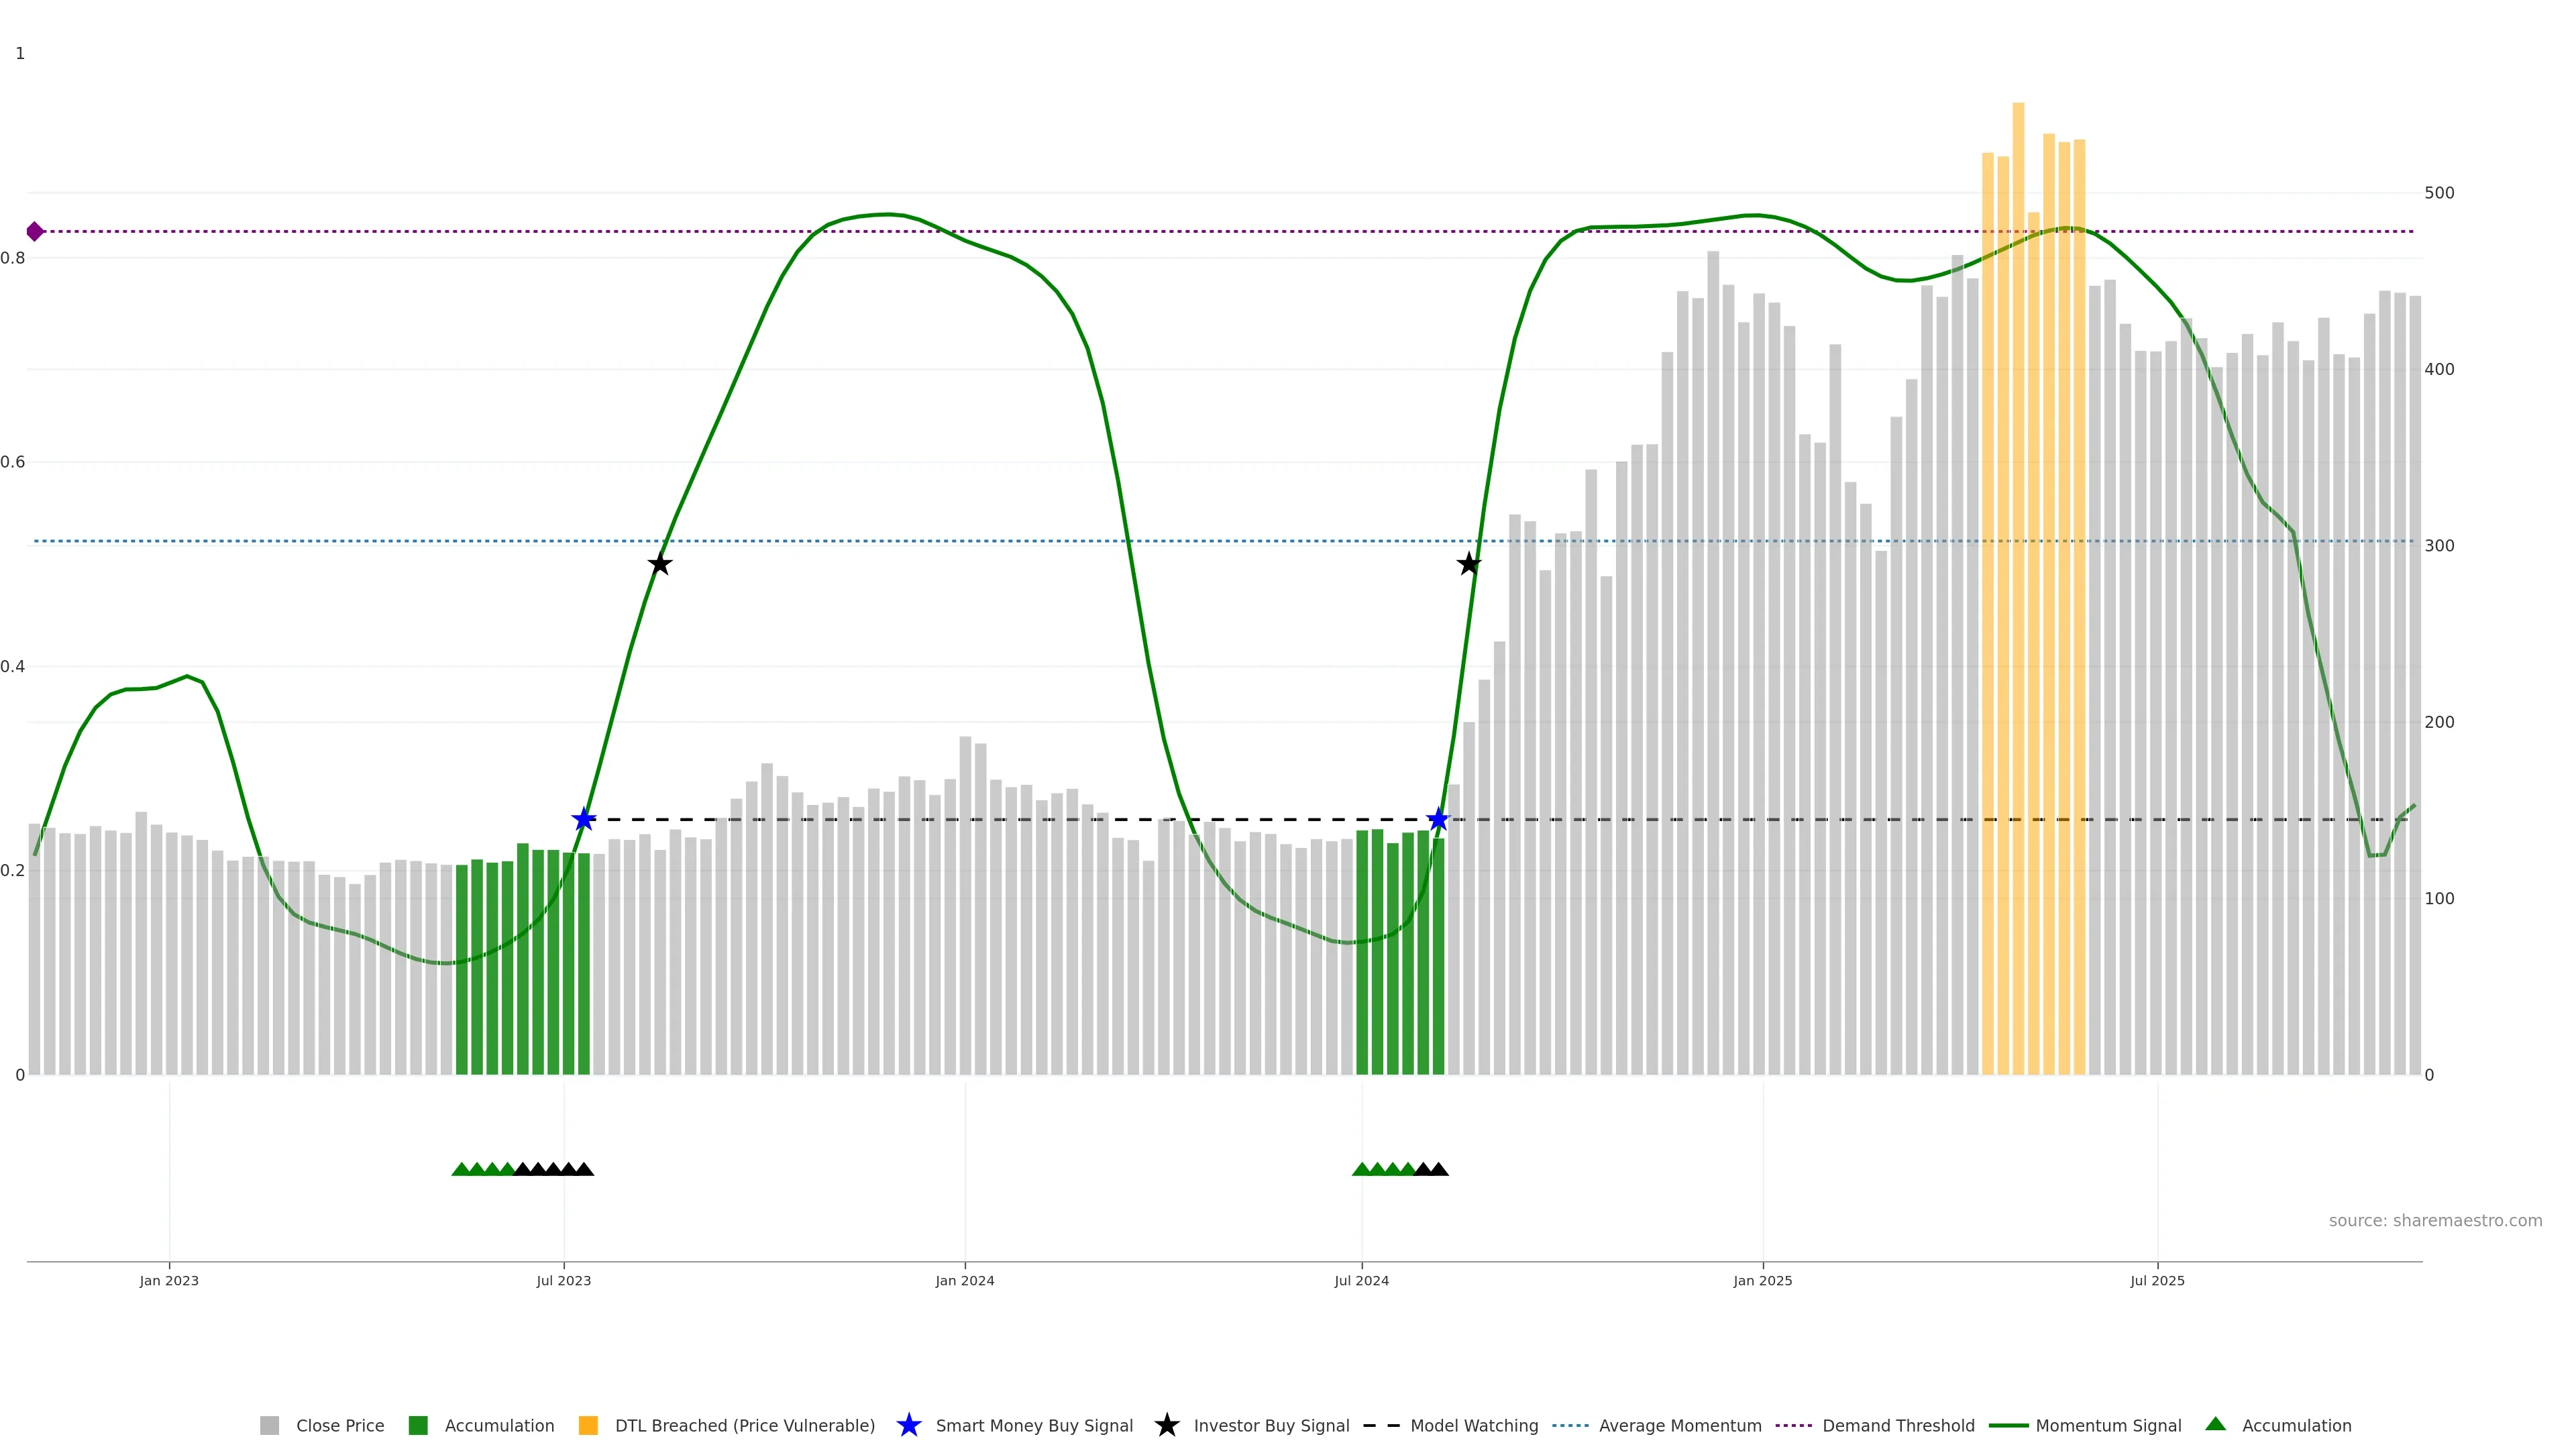Click the purple diamond Demand Threshold marker

coord(35,232)
